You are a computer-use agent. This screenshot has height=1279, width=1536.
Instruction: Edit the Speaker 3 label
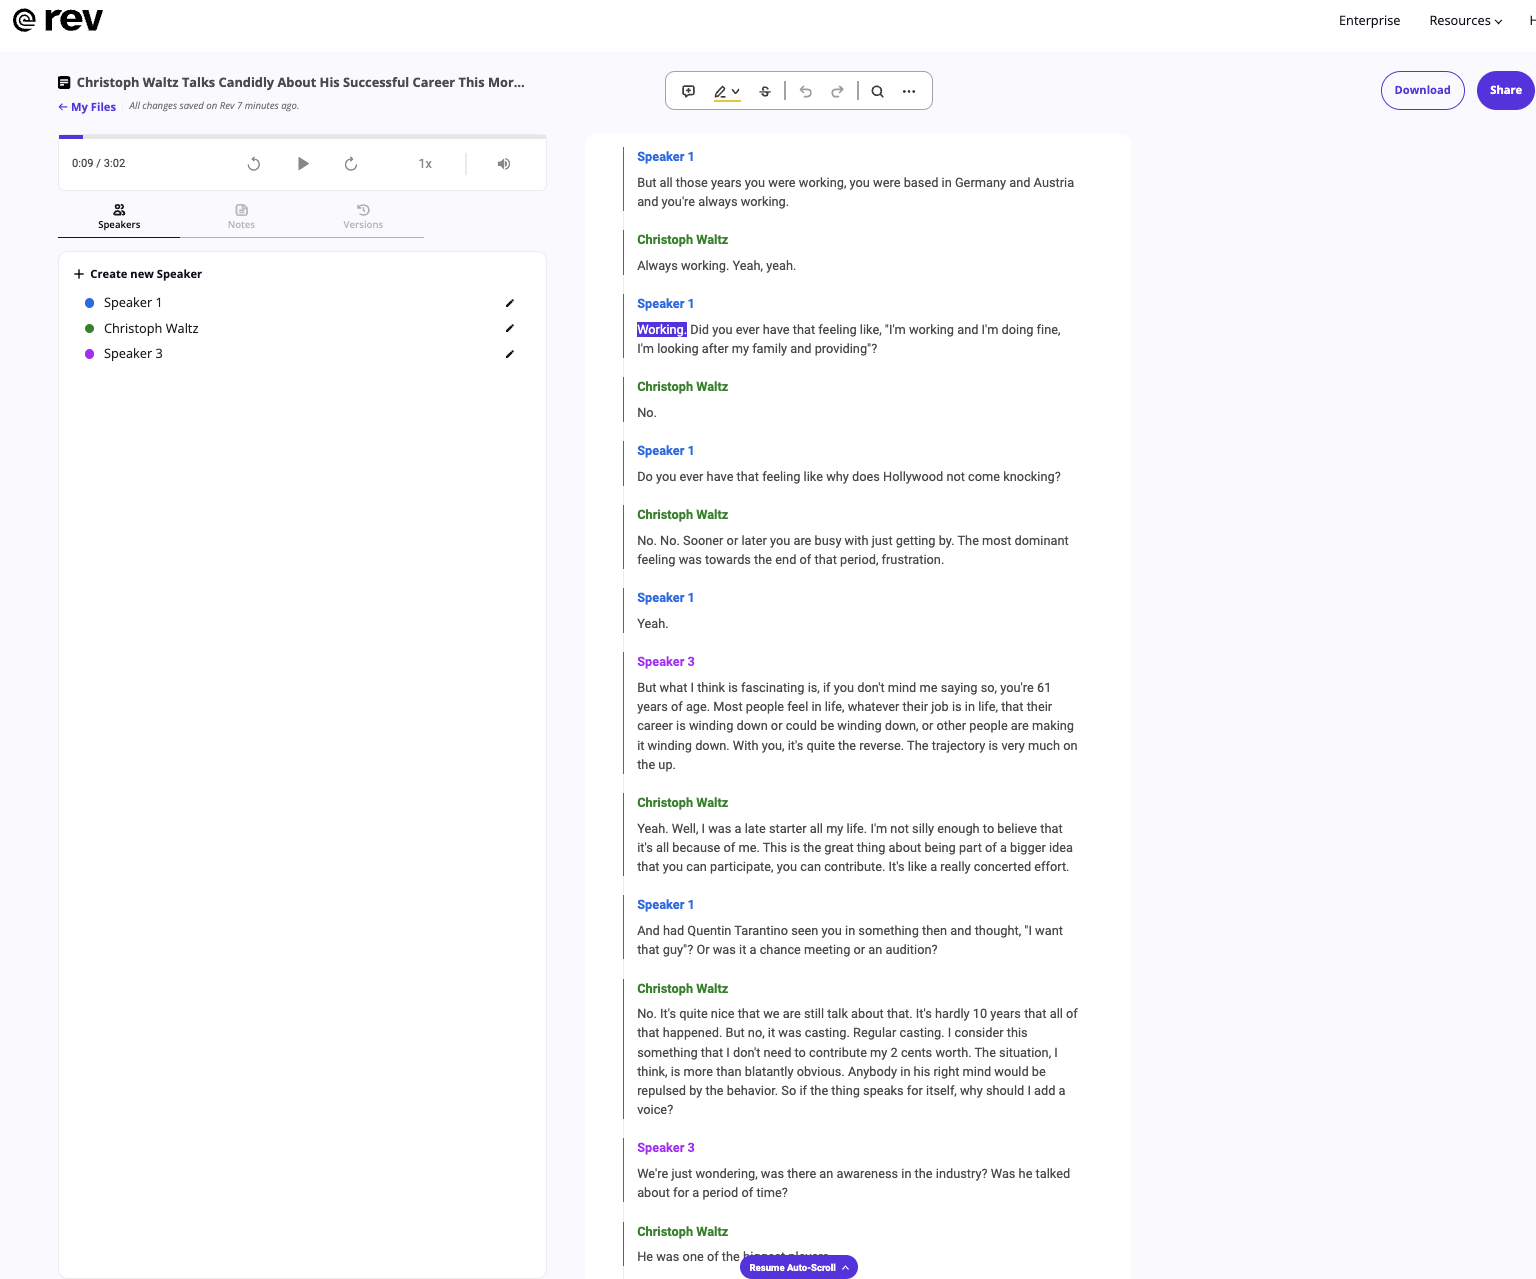coord(510,353)
